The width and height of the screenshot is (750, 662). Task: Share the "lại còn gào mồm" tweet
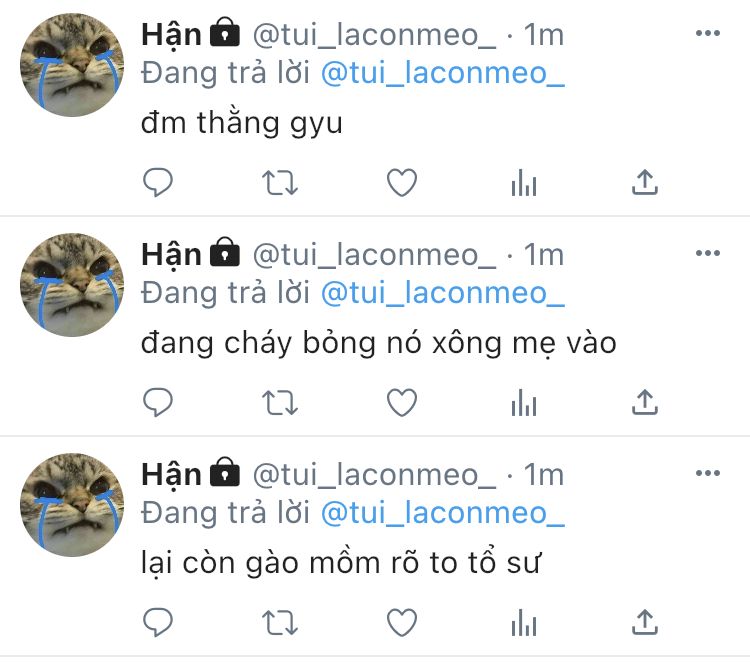(x=645, y=622)
